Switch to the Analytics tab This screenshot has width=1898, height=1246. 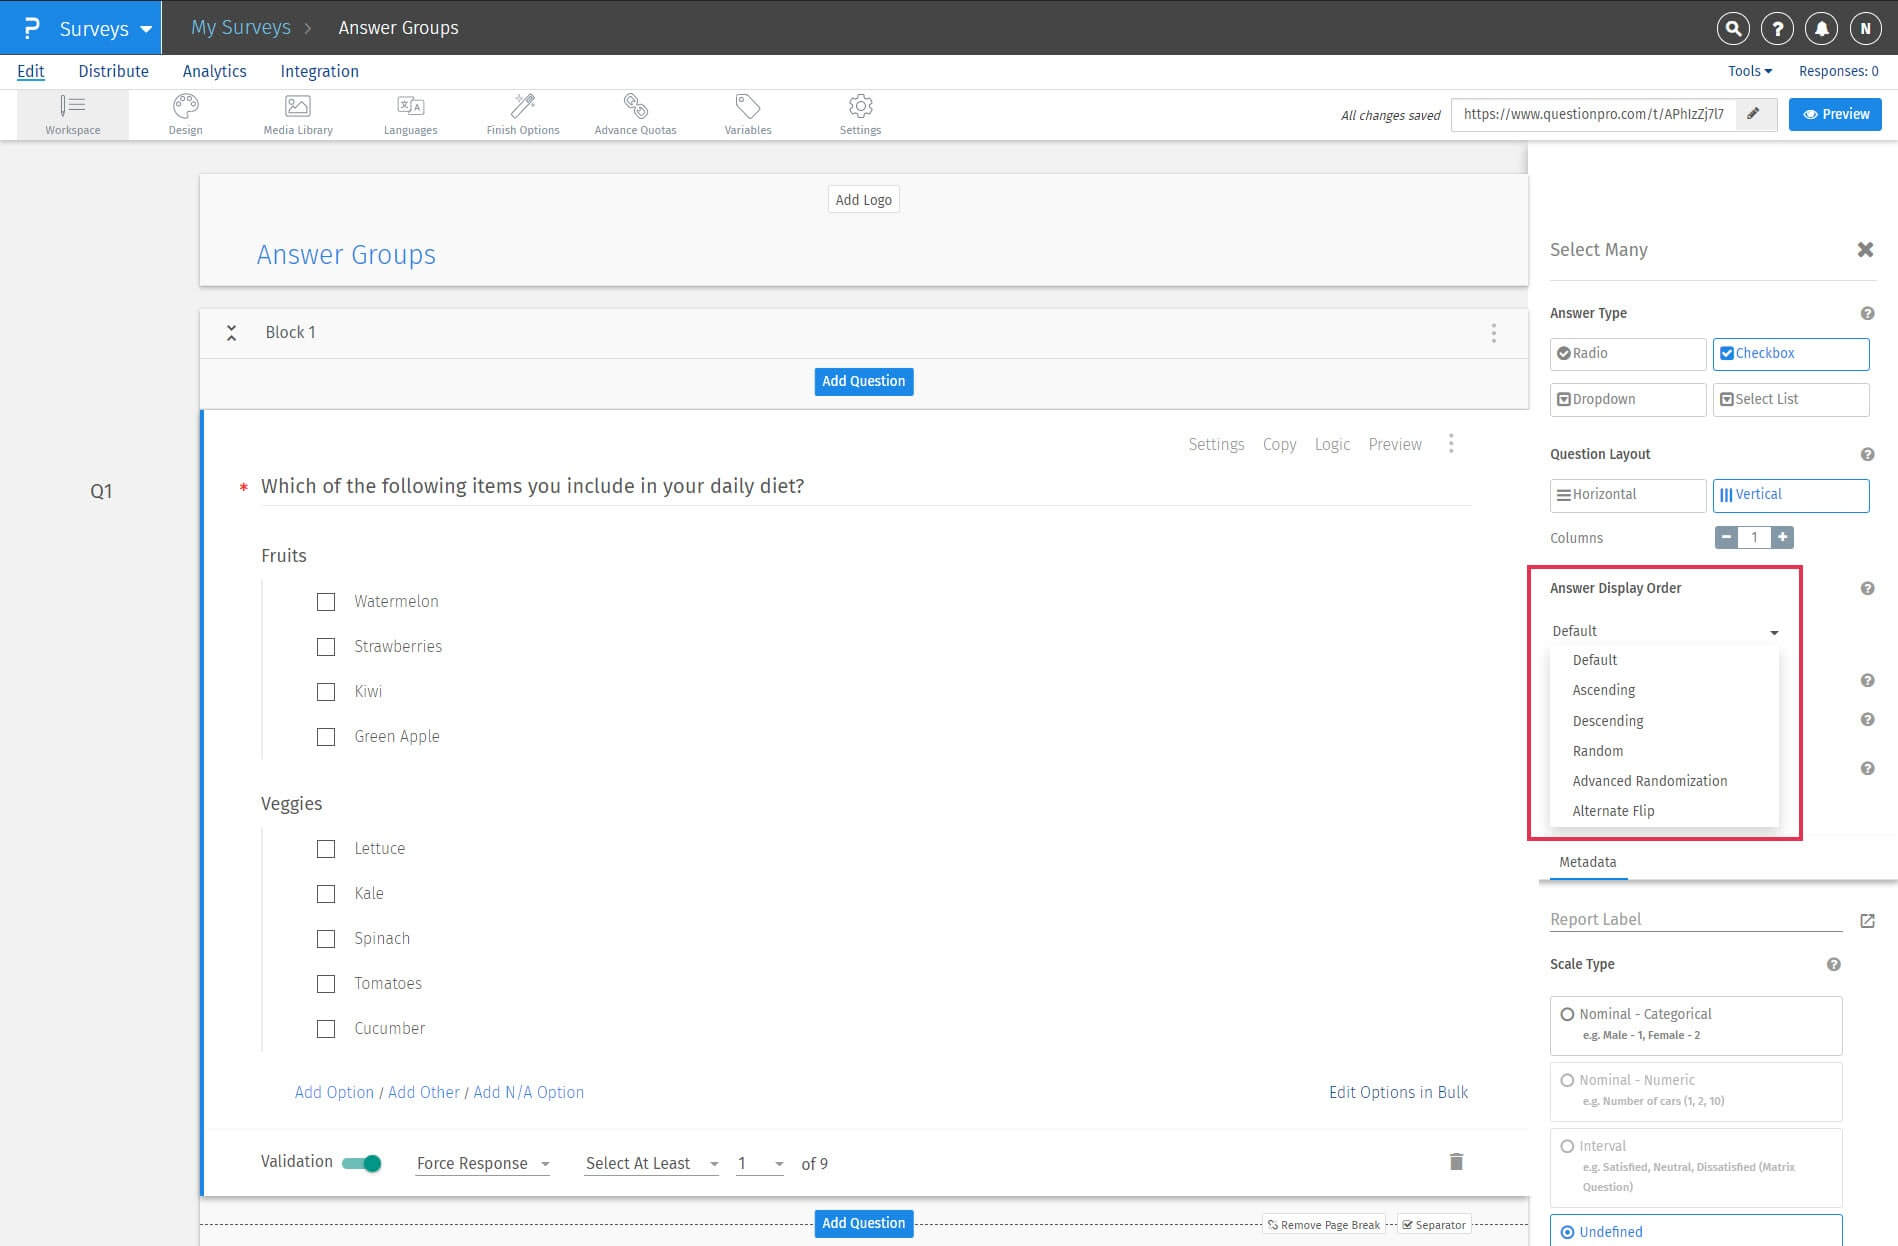point(214,71)
